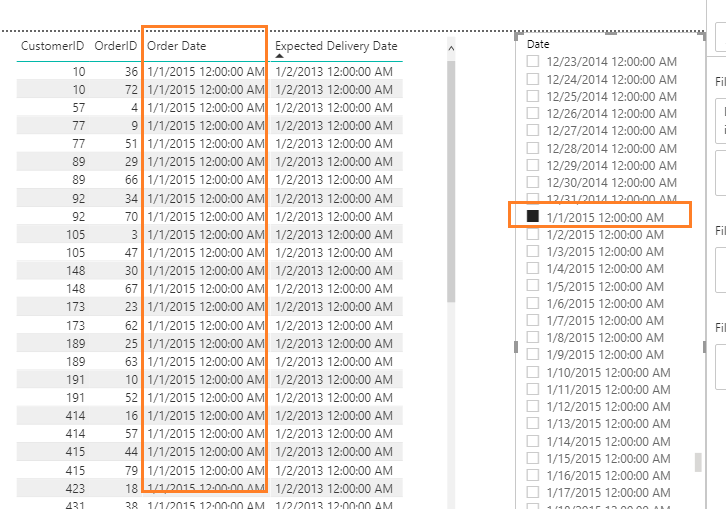Click OrderID cell 57
The image size is (726, 509).
pos(131,434)
